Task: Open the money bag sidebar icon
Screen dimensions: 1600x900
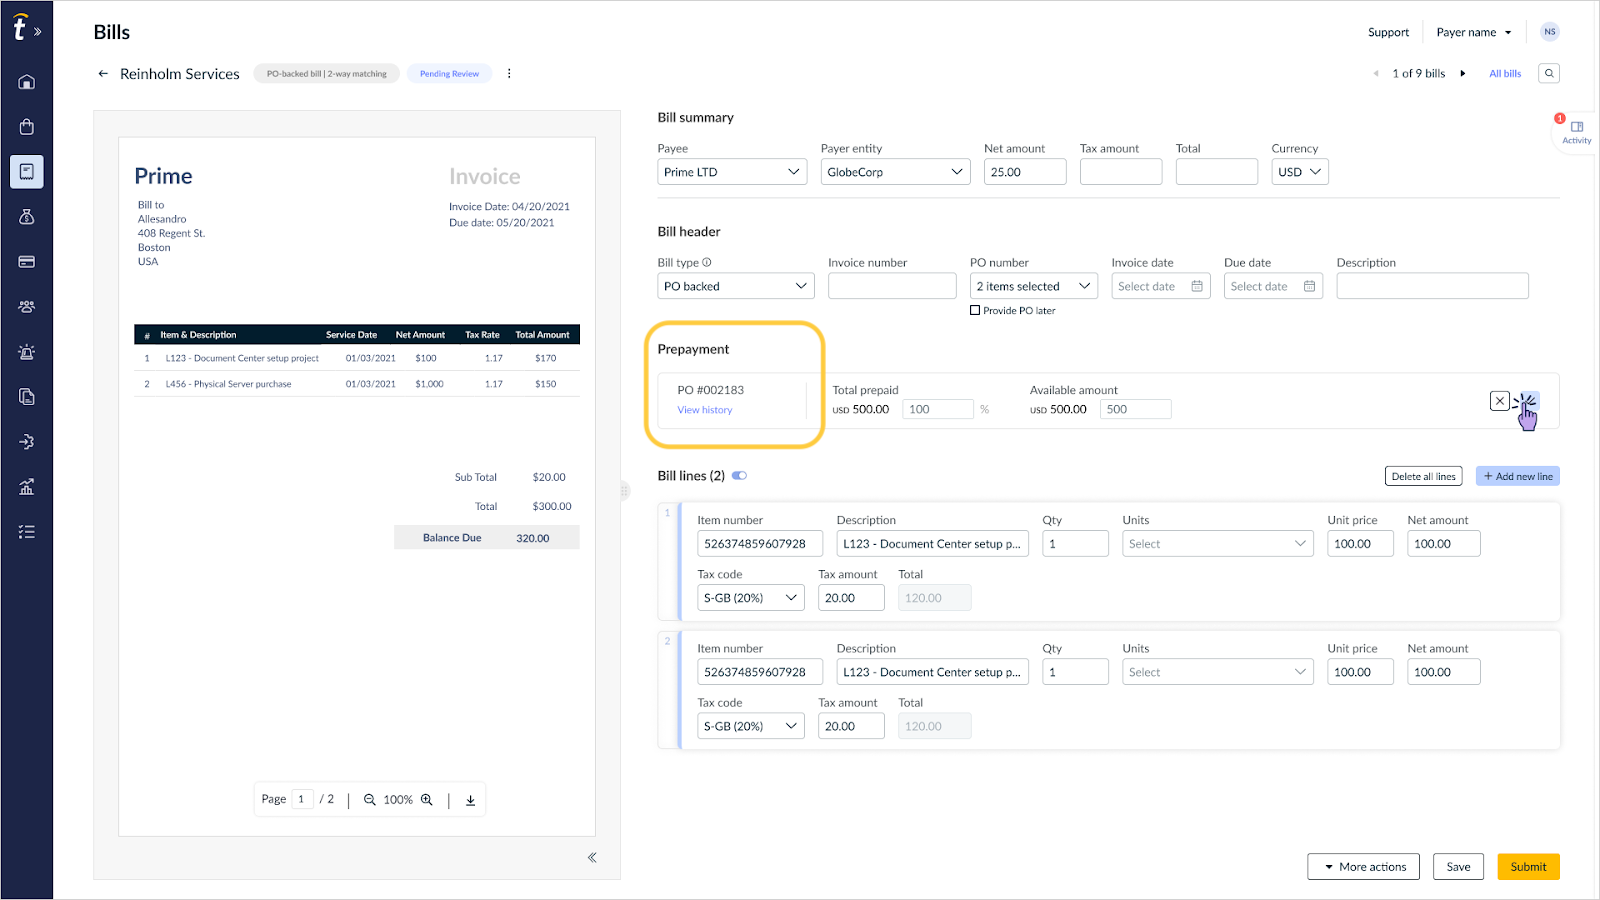Action: tap(27, 217)
